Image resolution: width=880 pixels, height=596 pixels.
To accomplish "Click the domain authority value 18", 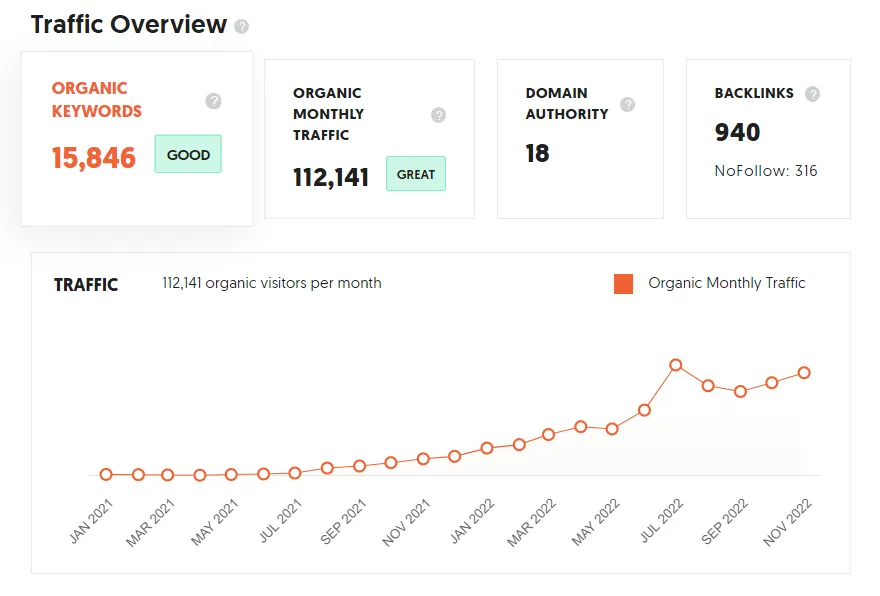I will pyautogui.click(x=537, y=153).
